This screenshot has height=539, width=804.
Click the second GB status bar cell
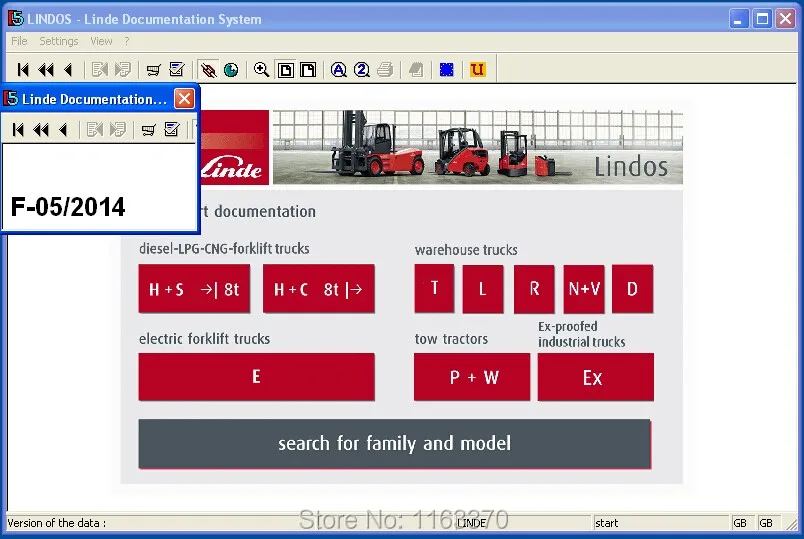pyautogui.click(x=766, y=523)
